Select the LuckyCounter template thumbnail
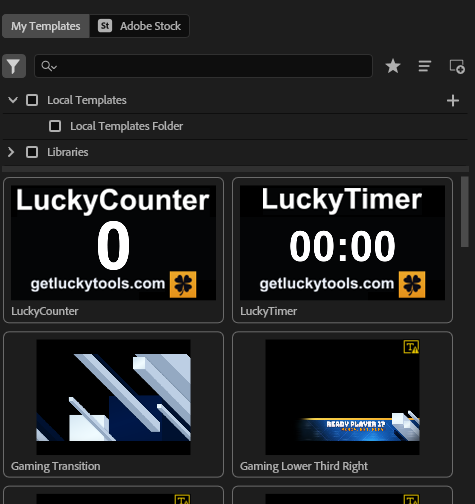The image size is (475, 504). 113,243
